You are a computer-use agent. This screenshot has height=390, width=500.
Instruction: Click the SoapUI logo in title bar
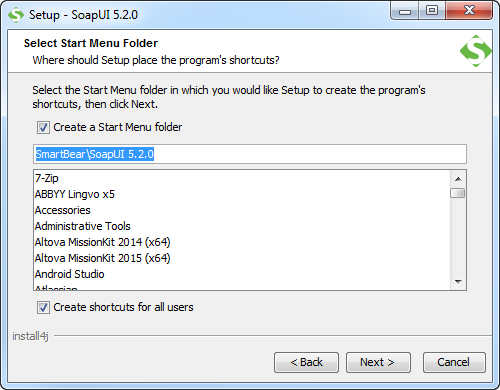[x=16, y=15]
